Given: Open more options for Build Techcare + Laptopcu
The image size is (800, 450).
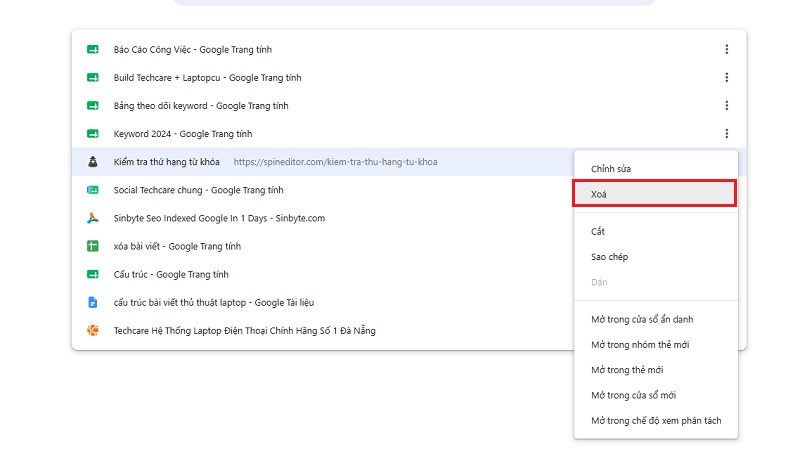Looking at the screenshot, I should (727, 78).
